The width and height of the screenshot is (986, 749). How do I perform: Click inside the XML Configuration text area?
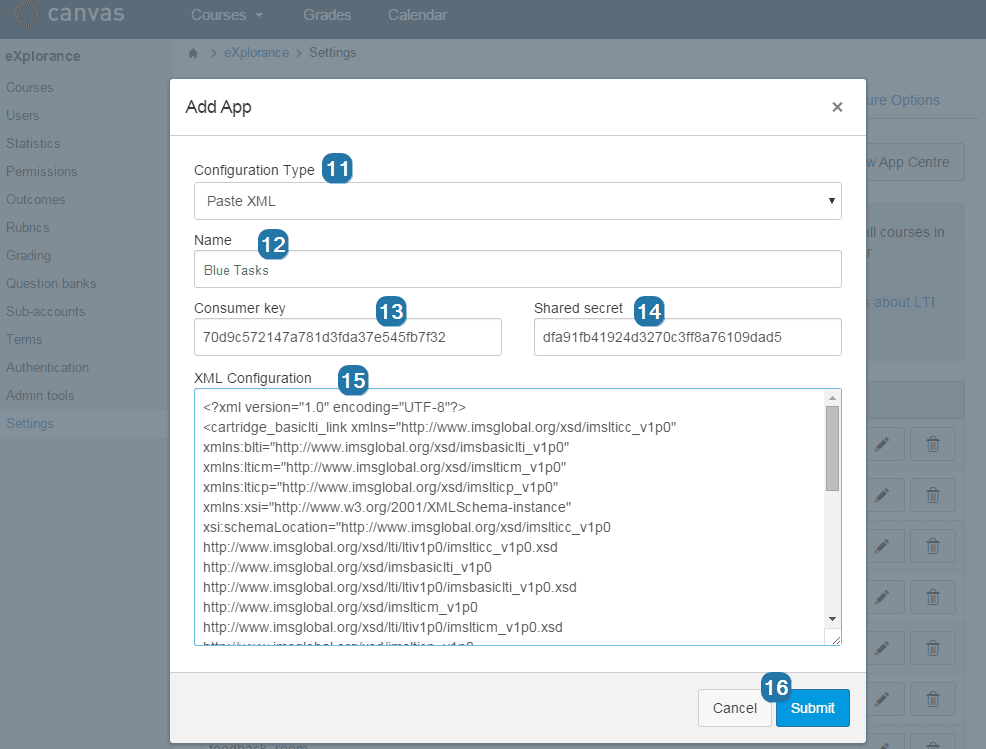click(509, 517)
